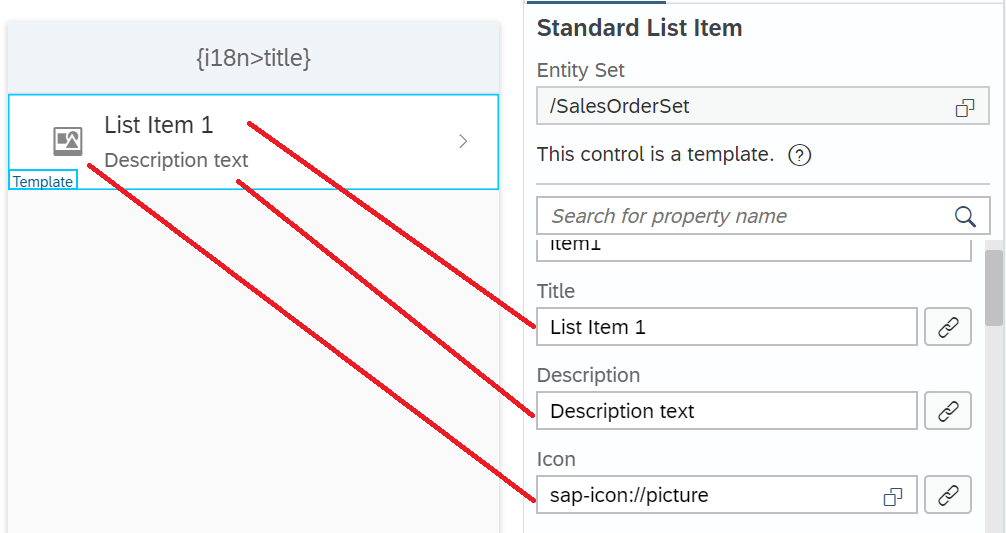
Task: Select the Description text in the list item
Action: (x=176, y=160)
